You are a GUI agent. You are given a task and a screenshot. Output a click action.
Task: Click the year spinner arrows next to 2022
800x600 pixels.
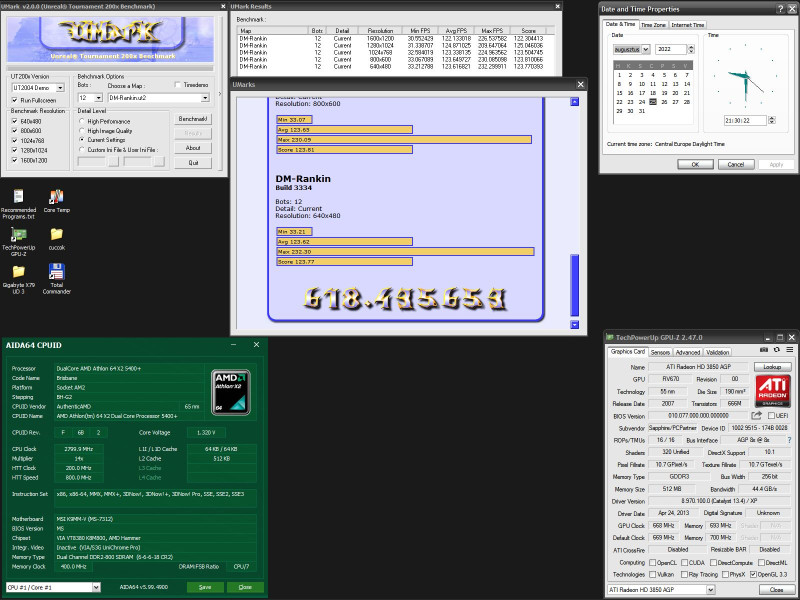click(691, 49)
